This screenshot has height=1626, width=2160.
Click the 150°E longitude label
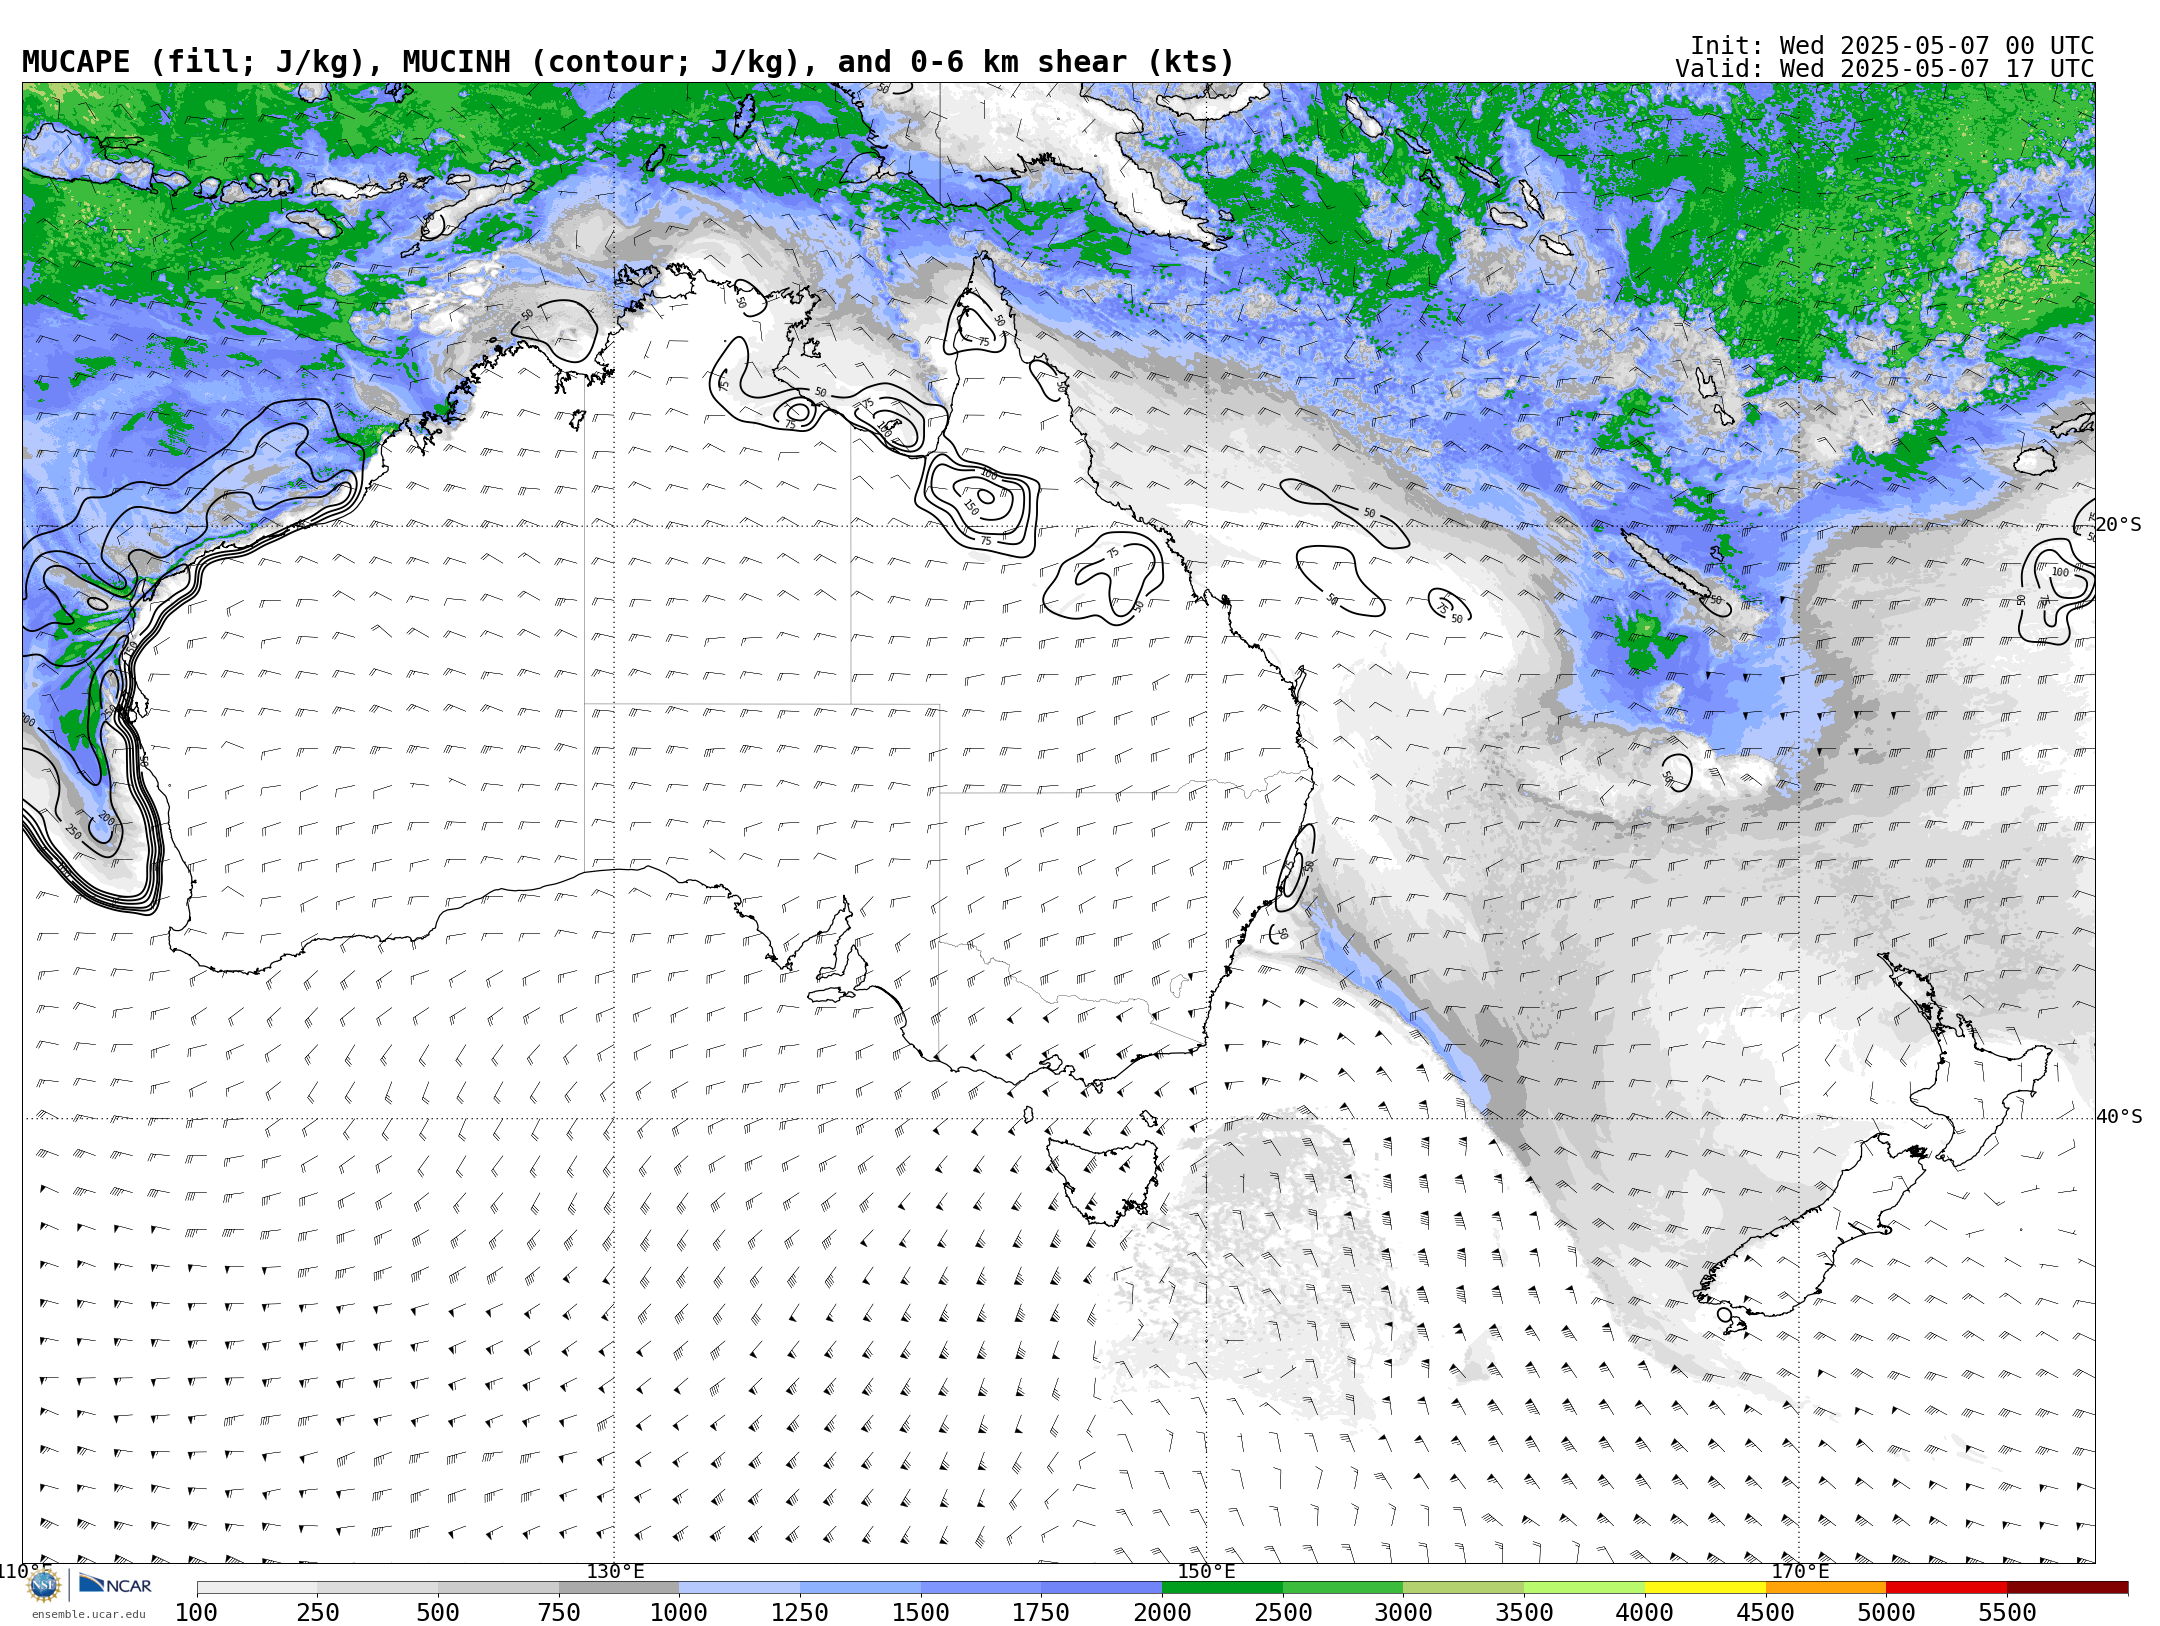1207,1571
